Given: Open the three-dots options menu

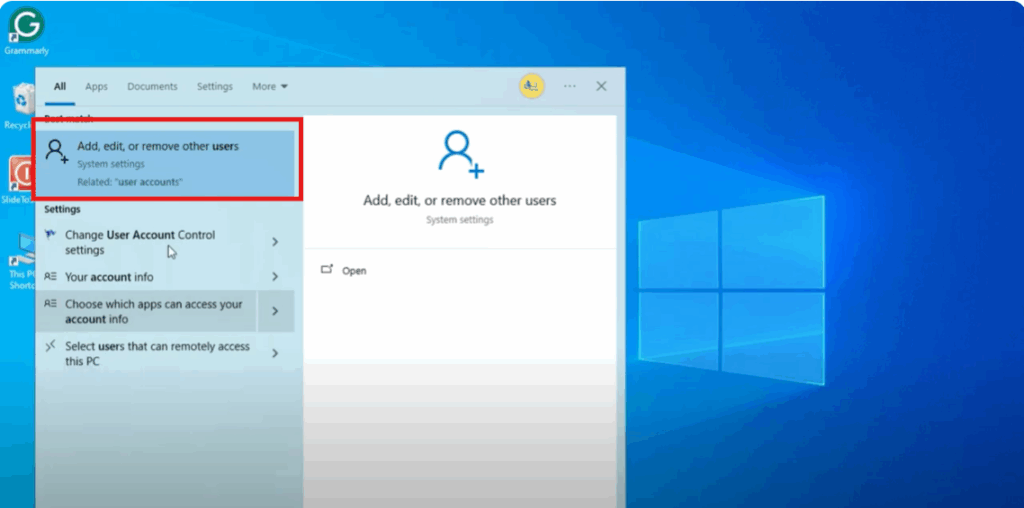Looking at the screenshot, I should 569,86.
